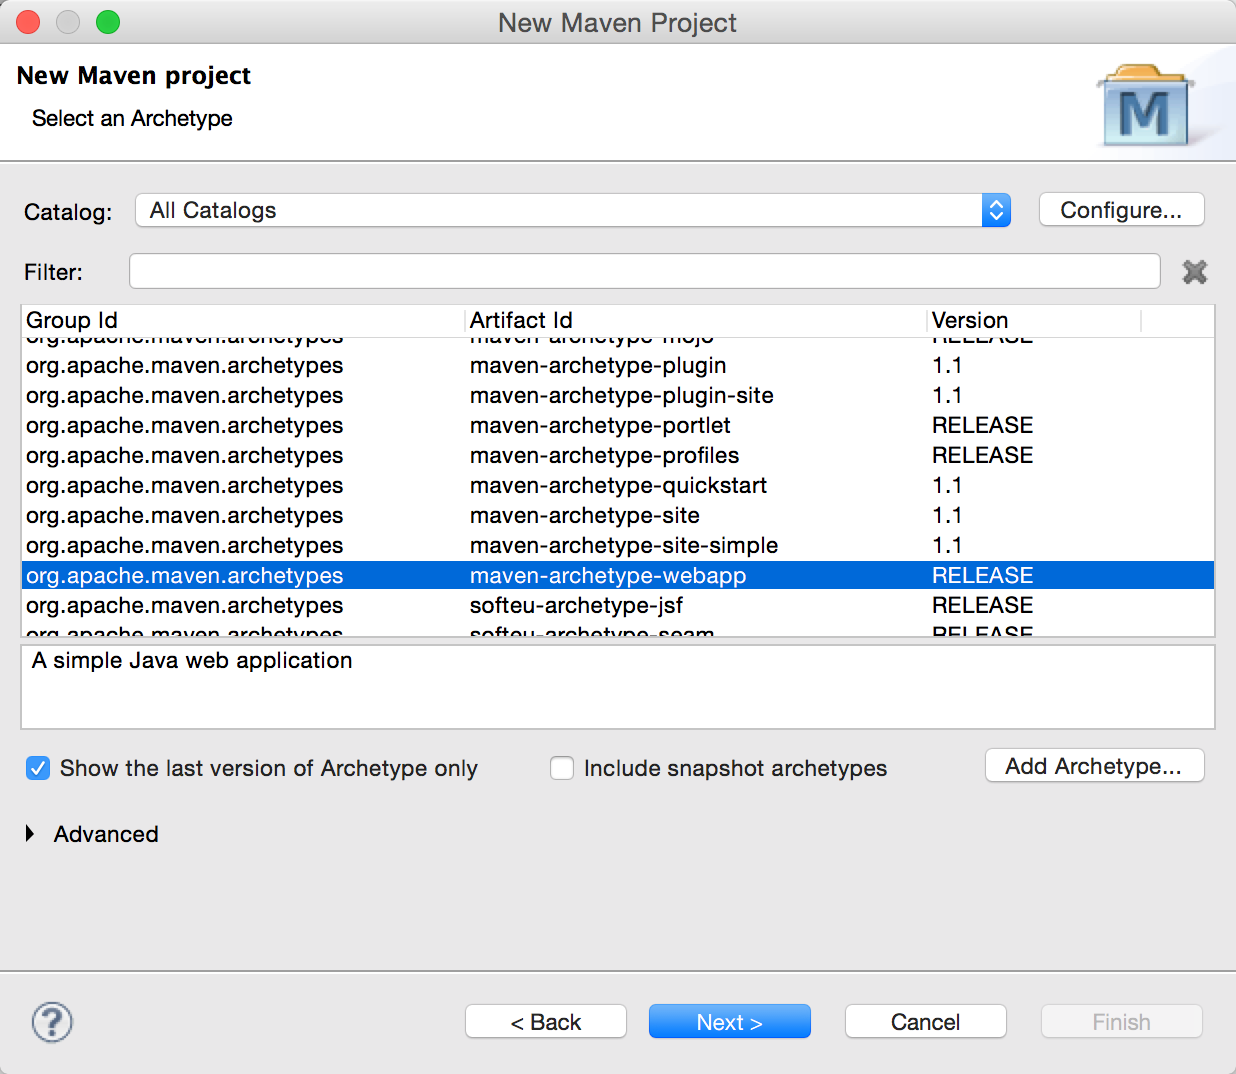
Task: Sort by the Version column header
Action: tap(1034, 320)
